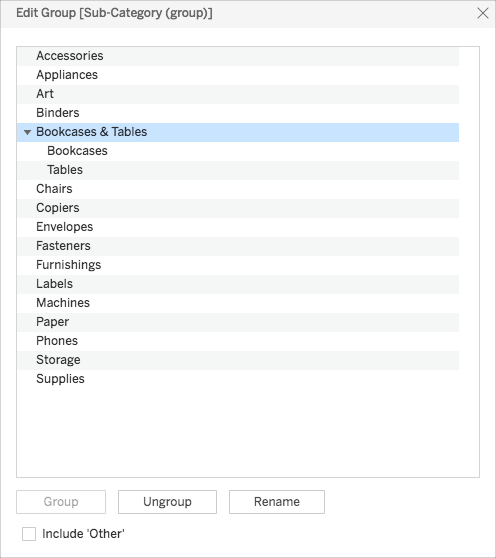Select the Storage item
Image resolution: width=496 pixels, height=558 pixels.
tap(238, 360)
